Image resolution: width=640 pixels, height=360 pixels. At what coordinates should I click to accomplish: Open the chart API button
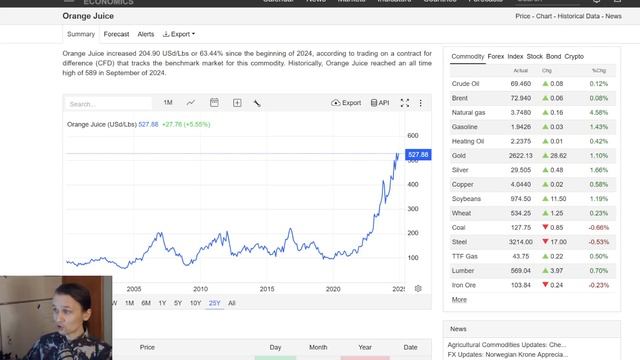tap(380, 103)
